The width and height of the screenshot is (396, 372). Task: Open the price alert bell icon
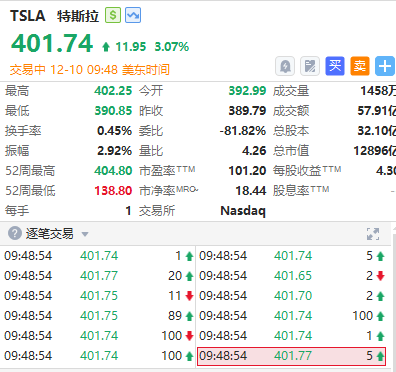click(x=285, y=66)
